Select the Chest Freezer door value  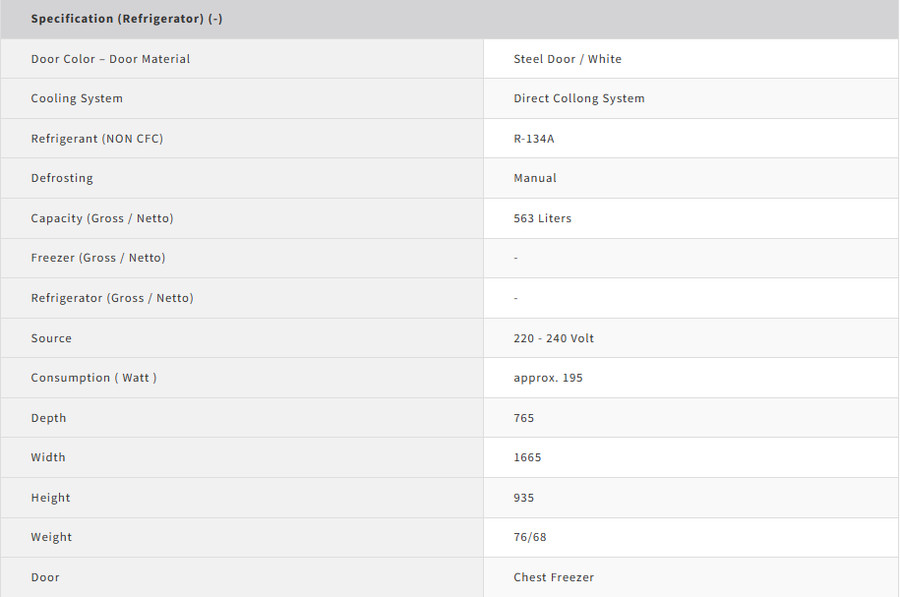[x=553, y=578]
